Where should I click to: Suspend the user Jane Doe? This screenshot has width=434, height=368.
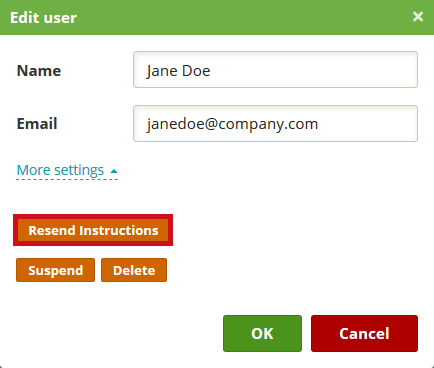click(x=55, y=270)
